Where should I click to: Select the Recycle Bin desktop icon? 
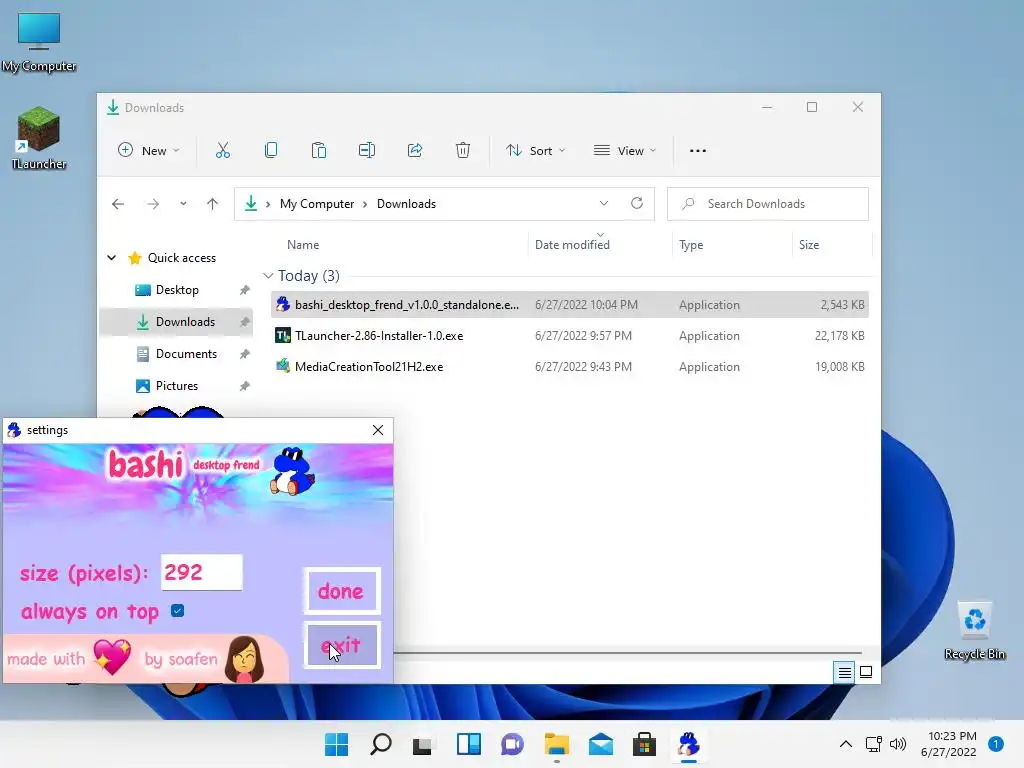pyautogui.click(x=974, y=631)
